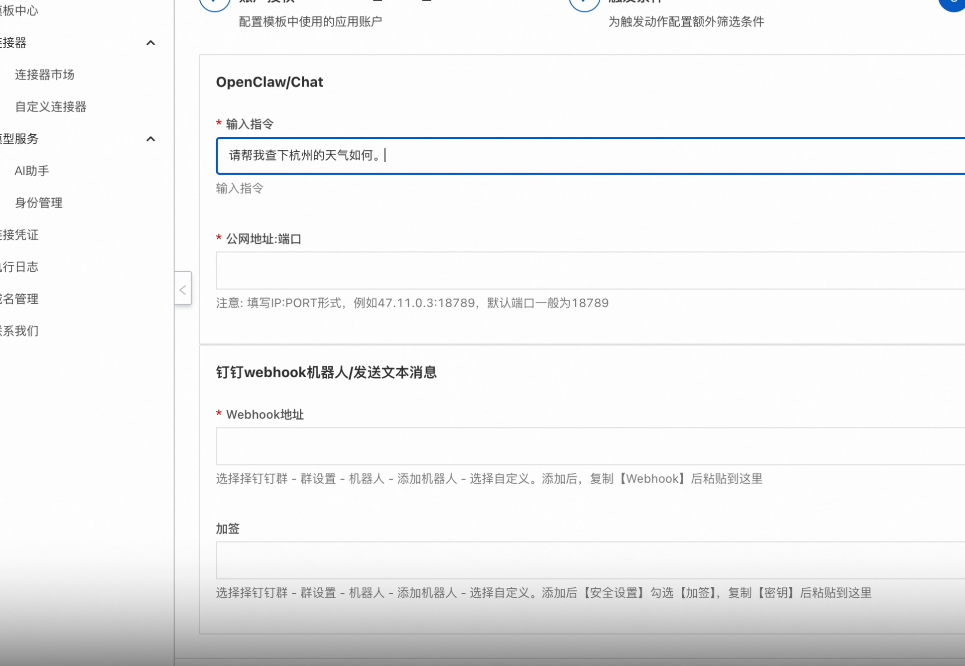Open the 日志 sidebar item
965x666 pixels.
pyautogui.click(x=19, y=267)
